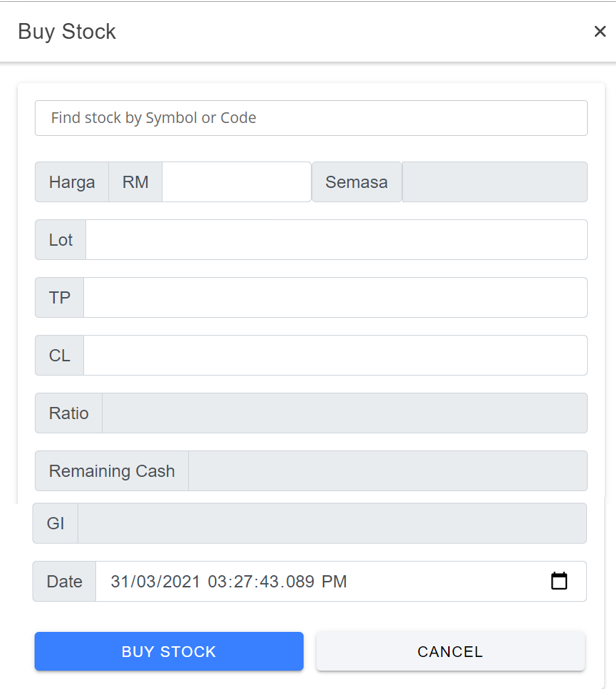
Task: Open the calendar date picker icon
Action: [559, 581]
